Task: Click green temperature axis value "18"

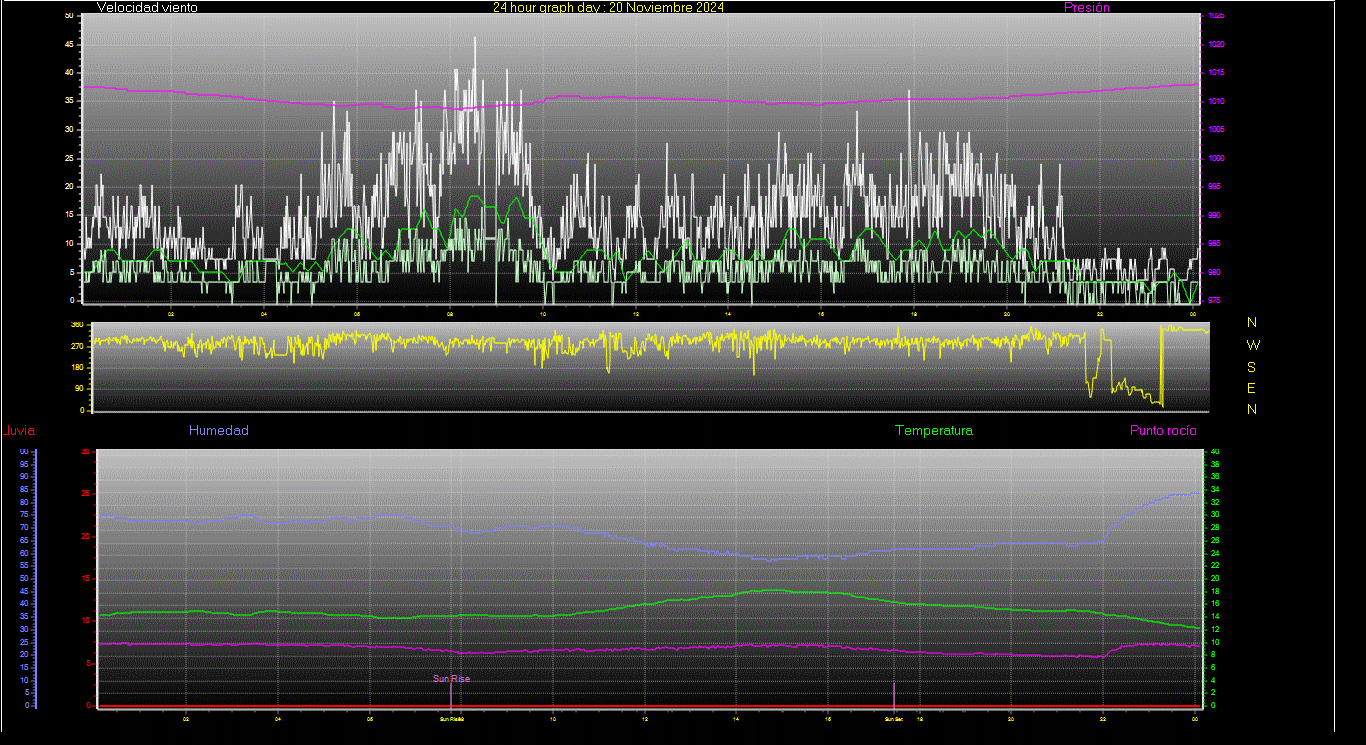Action: pos(1215,591)
